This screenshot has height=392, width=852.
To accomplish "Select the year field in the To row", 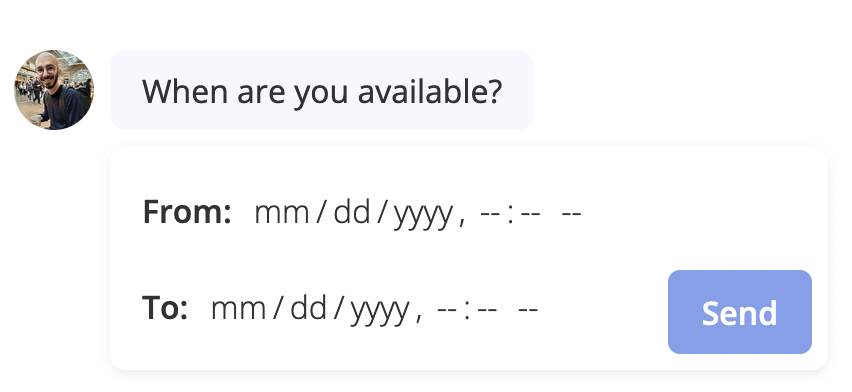I will point(380,309).
